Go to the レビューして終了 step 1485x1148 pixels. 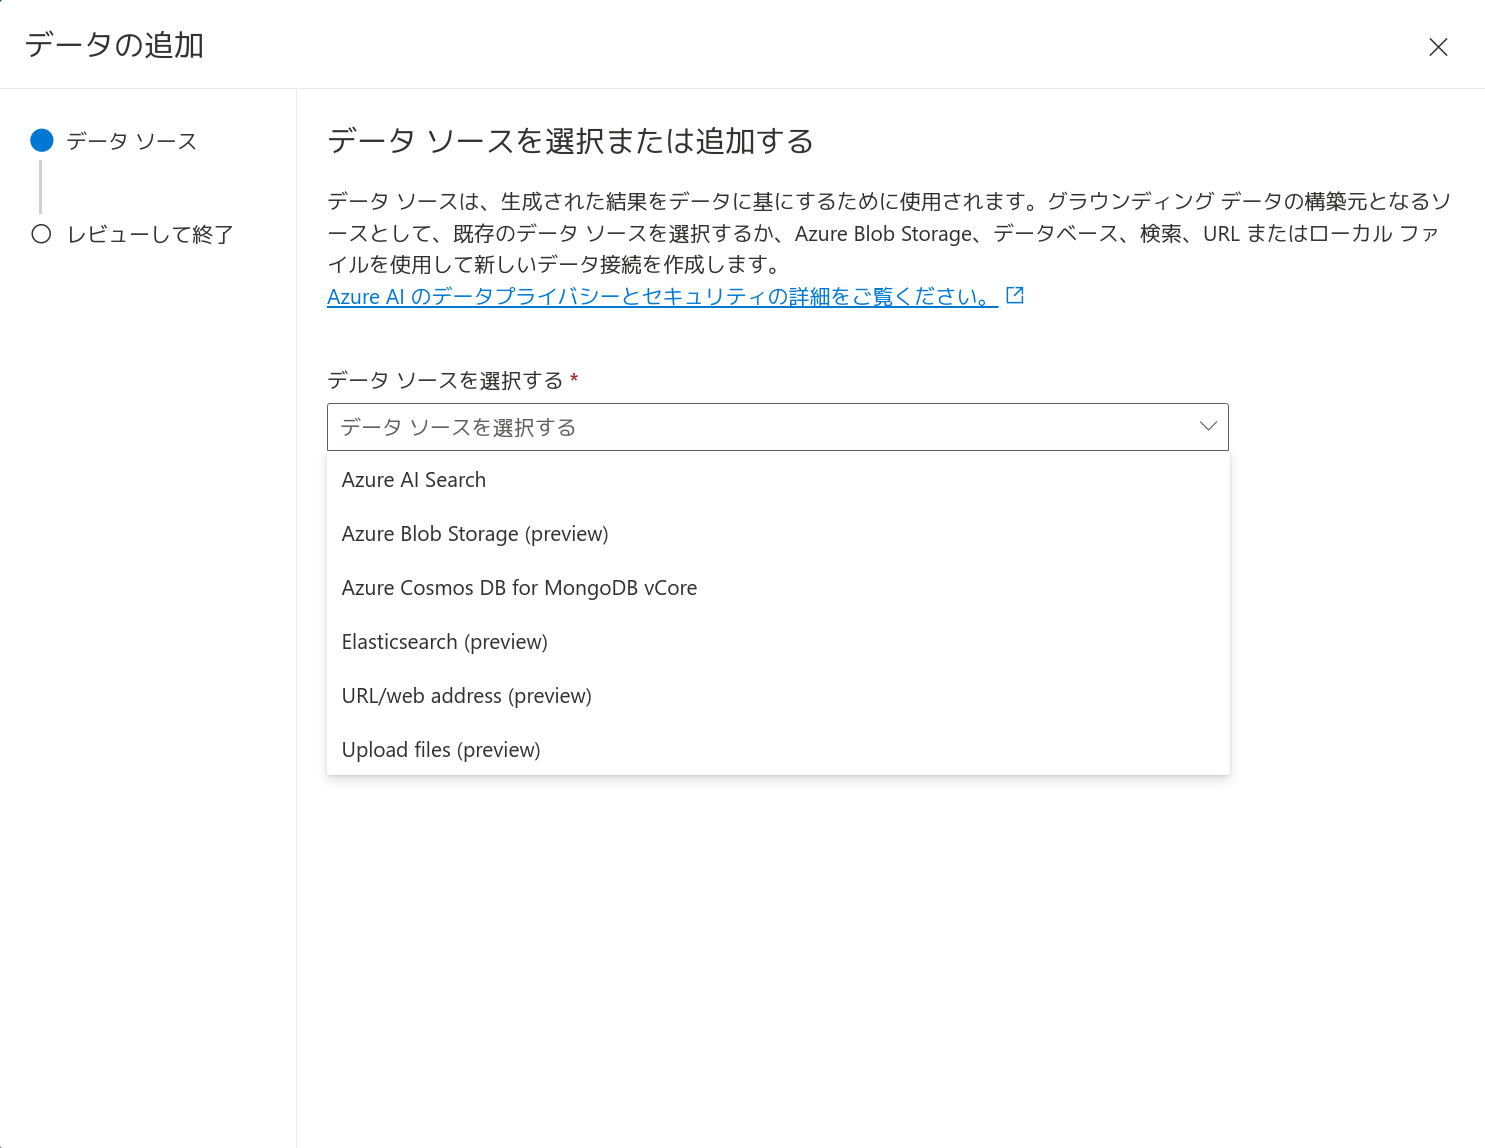(150, 234)
